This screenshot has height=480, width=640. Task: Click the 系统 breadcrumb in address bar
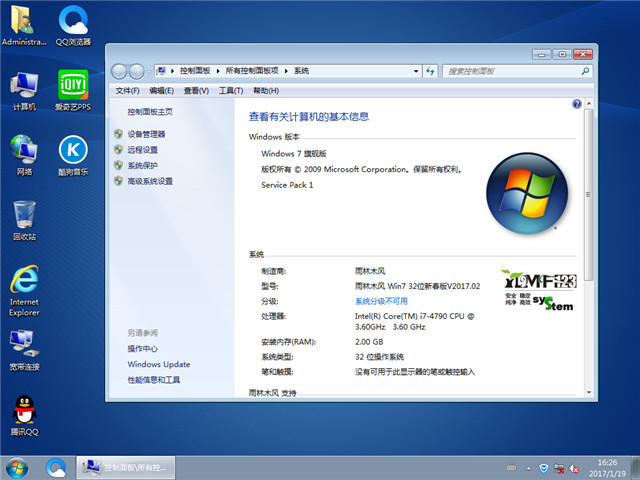coord(301,71)
